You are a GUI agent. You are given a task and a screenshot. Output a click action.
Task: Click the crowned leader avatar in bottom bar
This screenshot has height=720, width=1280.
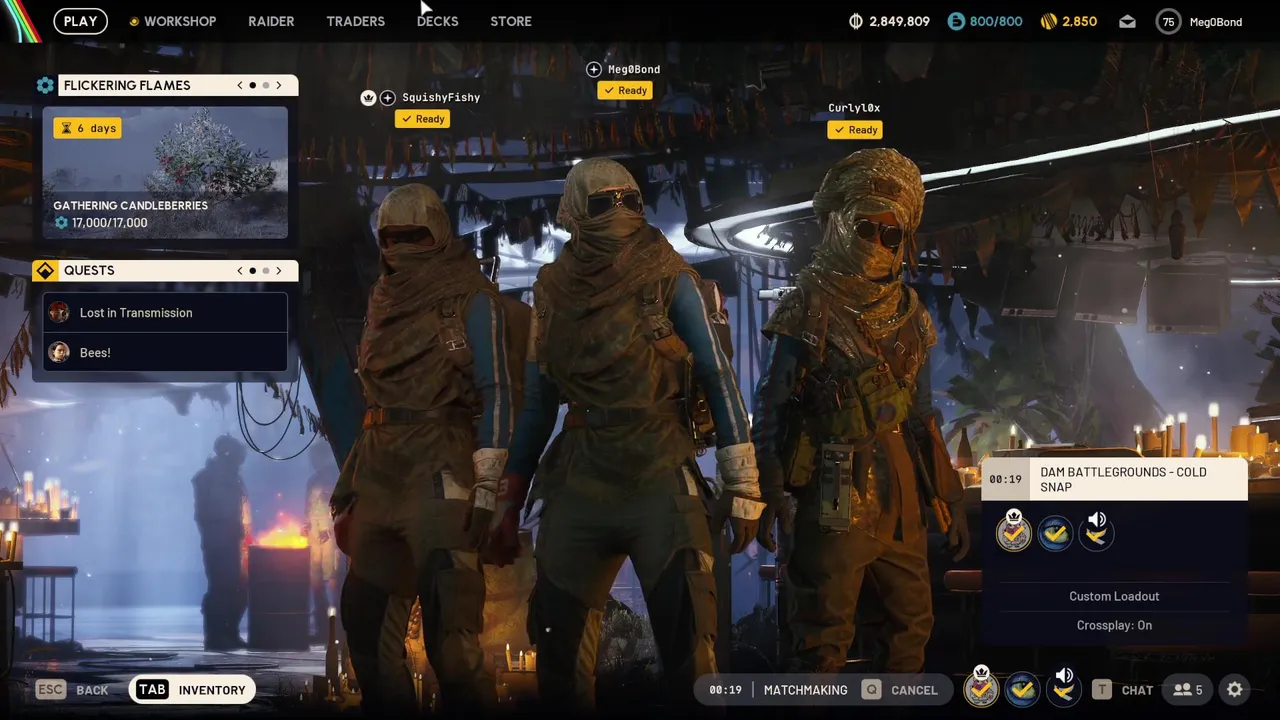click(x=981, y=688)
